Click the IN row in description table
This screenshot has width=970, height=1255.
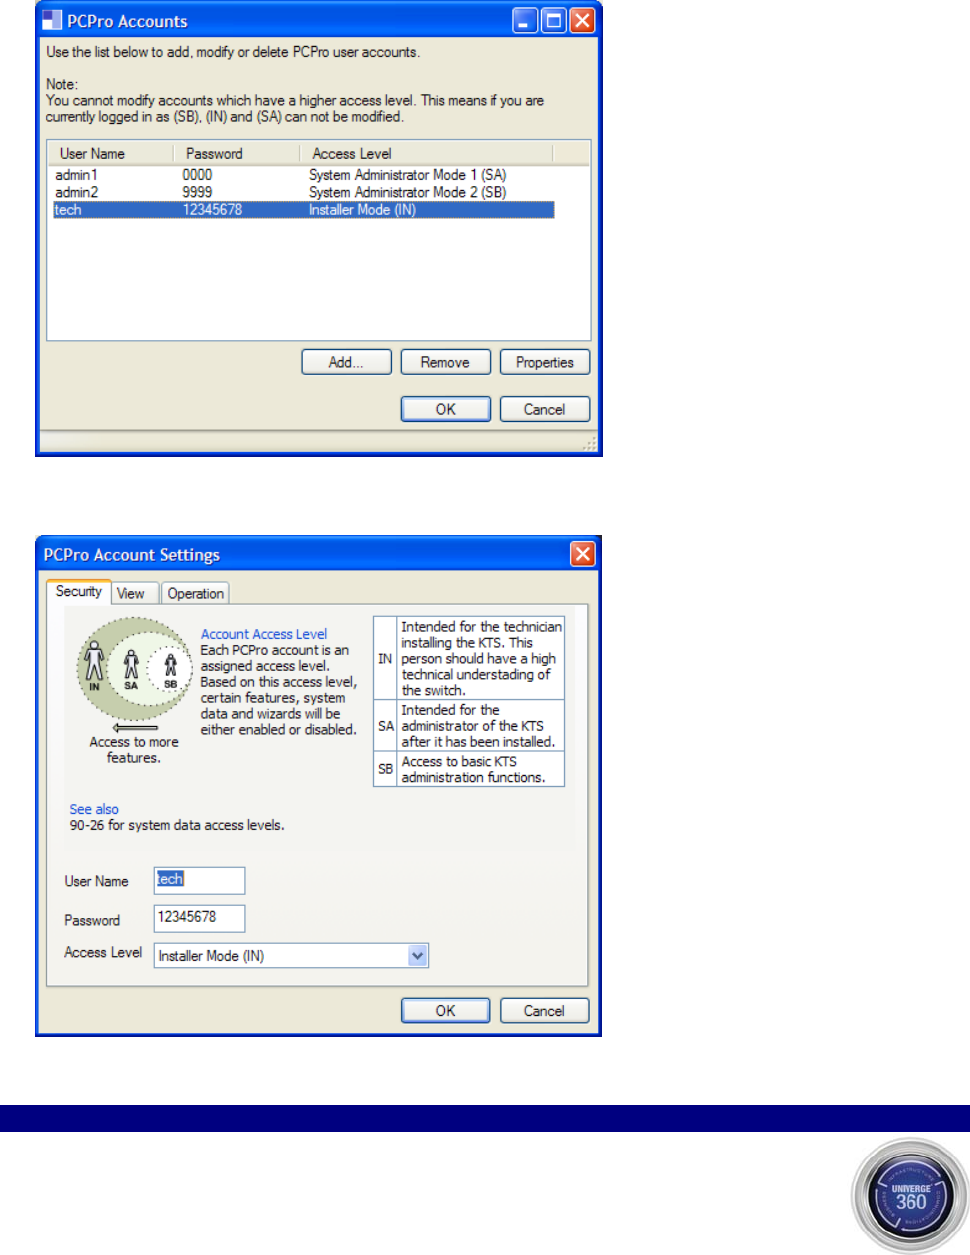pyautogui.click(x=469, y=658)
